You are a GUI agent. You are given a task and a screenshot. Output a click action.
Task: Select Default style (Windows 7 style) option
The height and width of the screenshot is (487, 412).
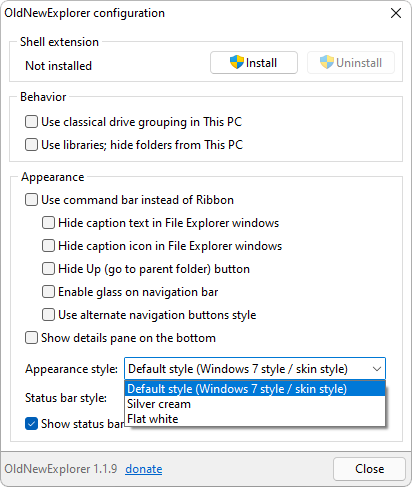click(x=255, y=389)
